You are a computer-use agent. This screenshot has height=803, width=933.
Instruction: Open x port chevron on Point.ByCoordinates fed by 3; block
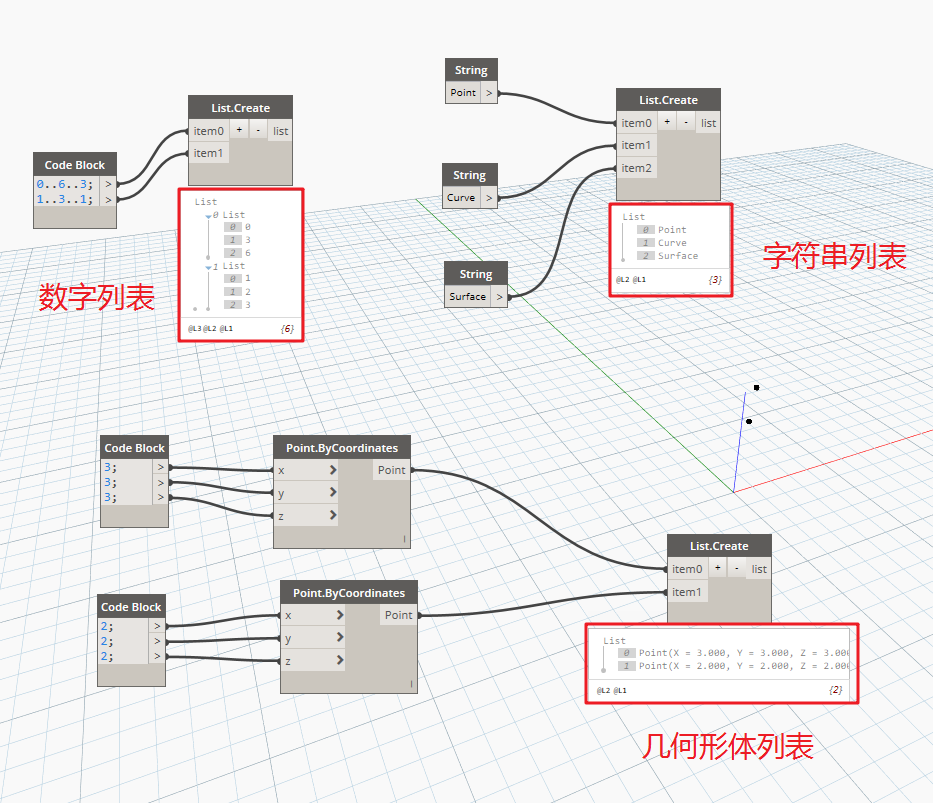(333, 470)
